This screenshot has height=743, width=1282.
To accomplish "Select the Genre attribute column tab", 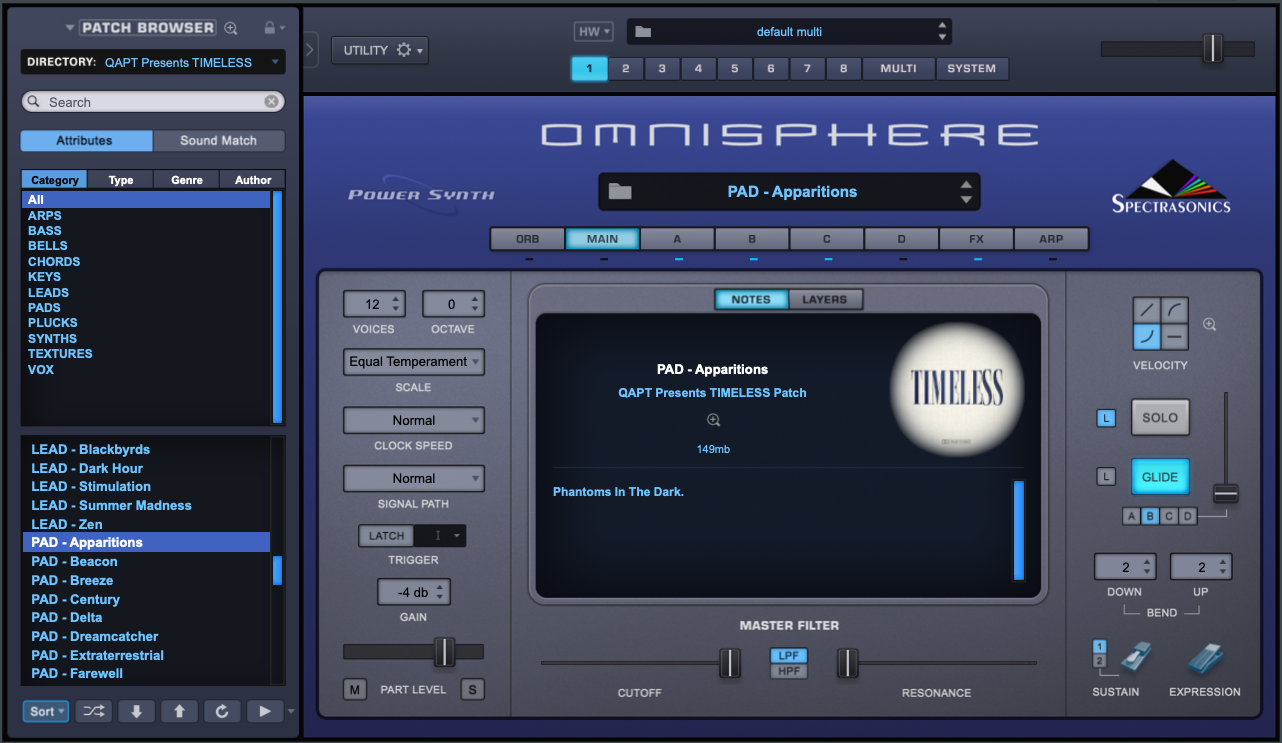I will click(x=187, y=180).
